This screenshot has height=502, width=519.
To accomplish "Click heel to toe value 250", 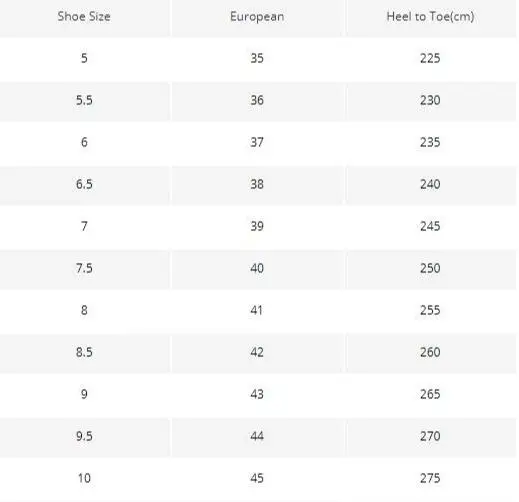I will (x=430, y=268).
